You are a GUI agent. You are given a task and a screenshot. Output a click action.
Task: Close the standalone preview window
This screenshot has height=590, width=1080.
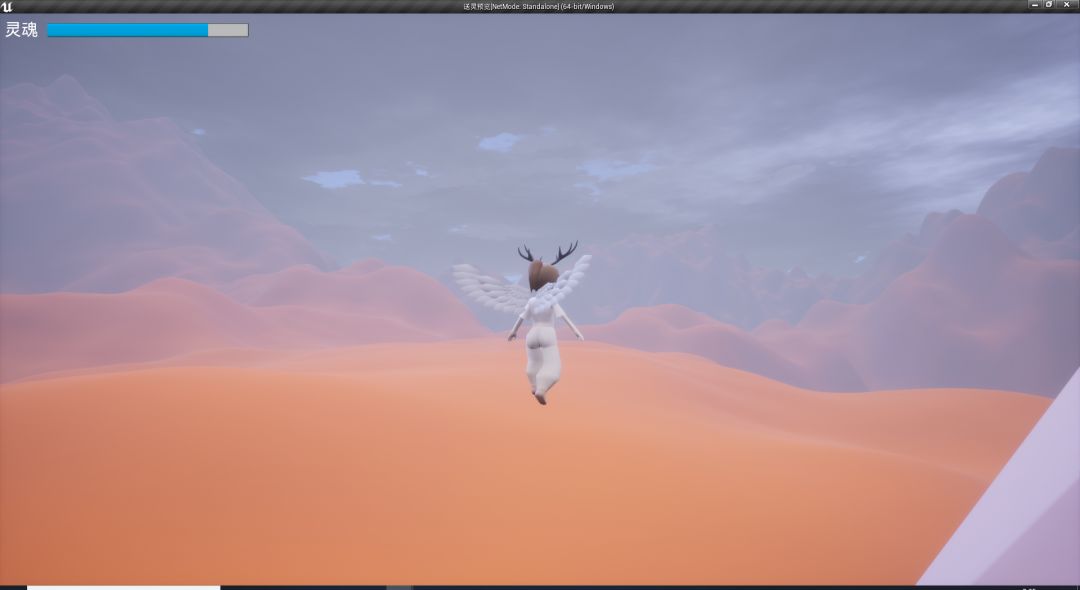tap(1067, 5)
